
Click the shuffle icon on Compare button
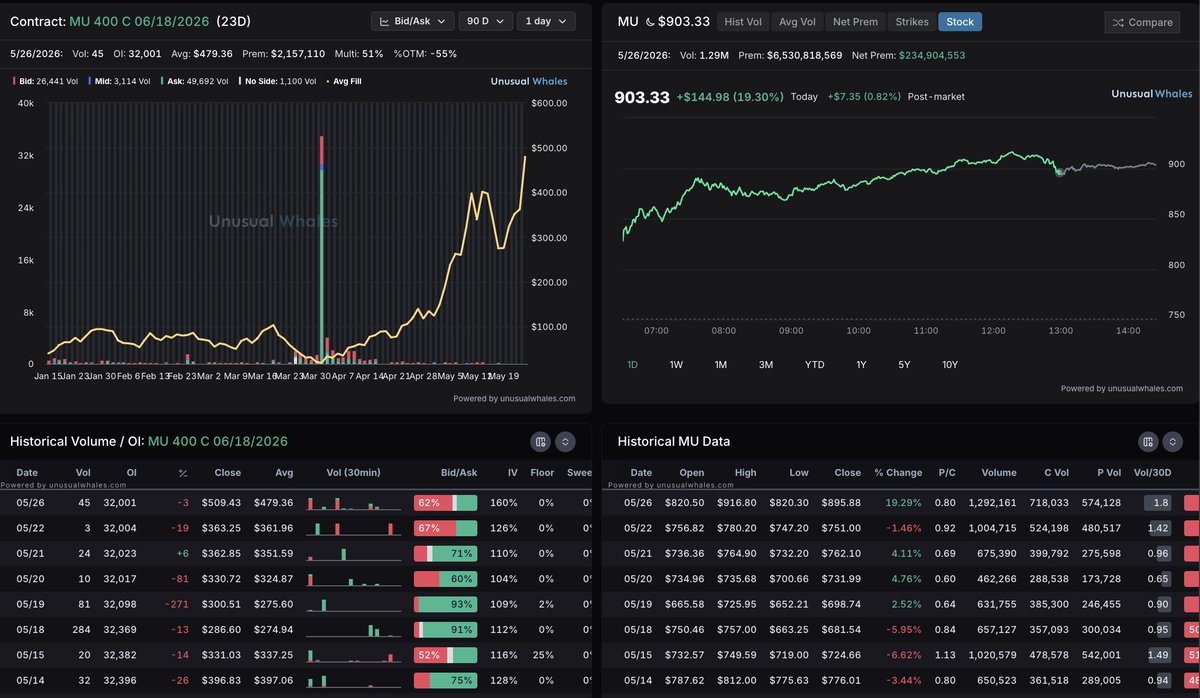click(1118, 22)
